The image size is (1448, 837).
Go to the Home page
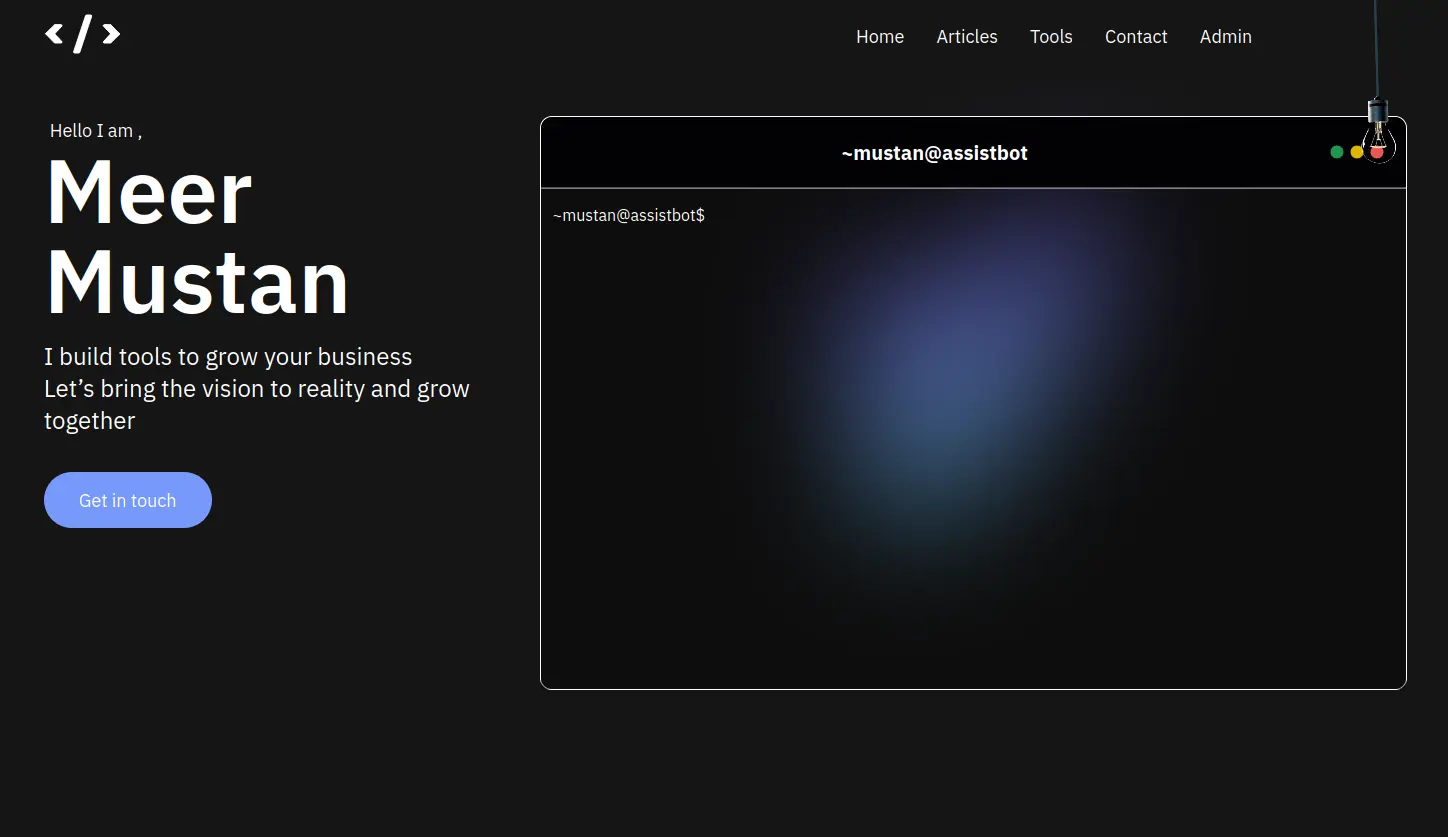879,37
